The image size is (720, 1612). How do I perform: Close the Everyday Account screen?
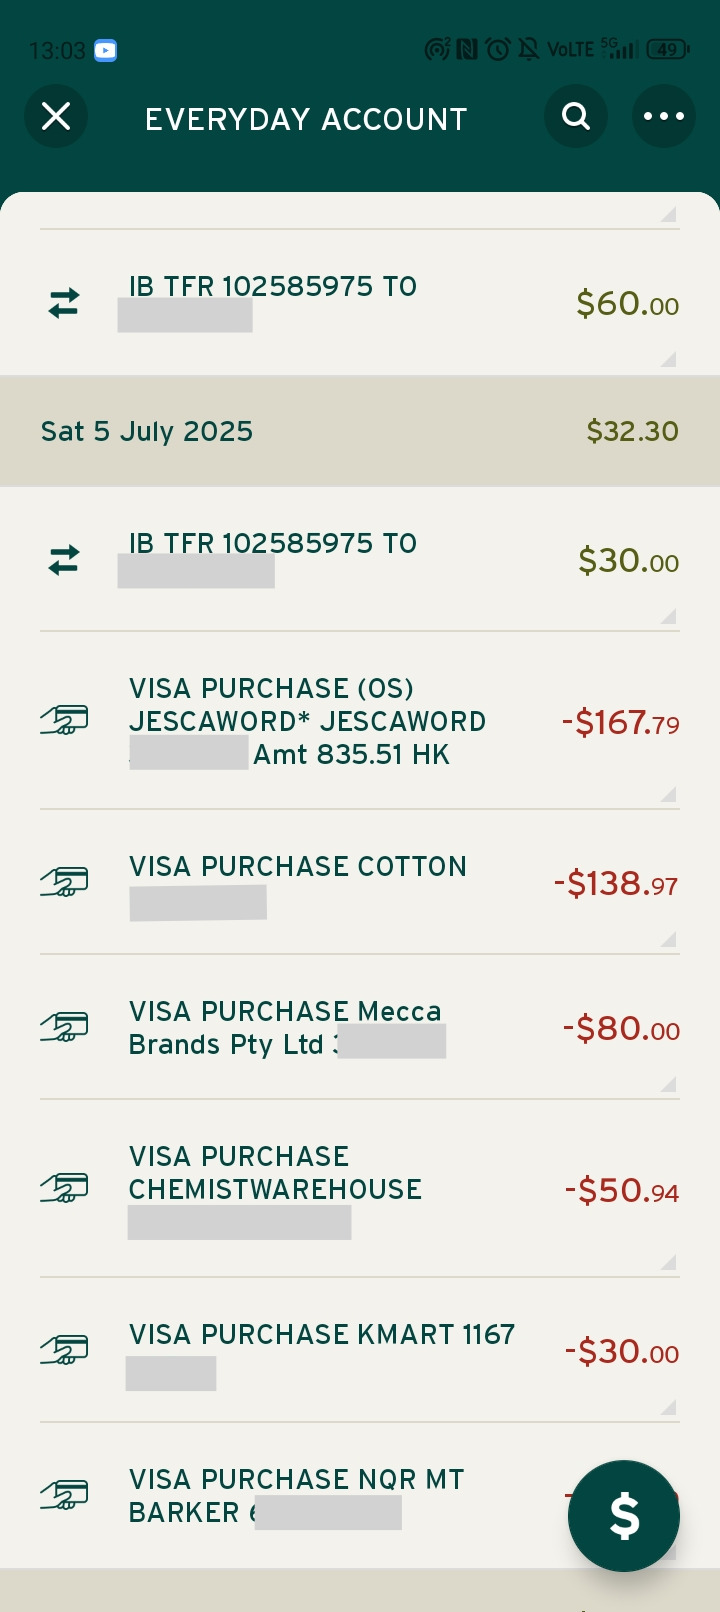(56, 117)
